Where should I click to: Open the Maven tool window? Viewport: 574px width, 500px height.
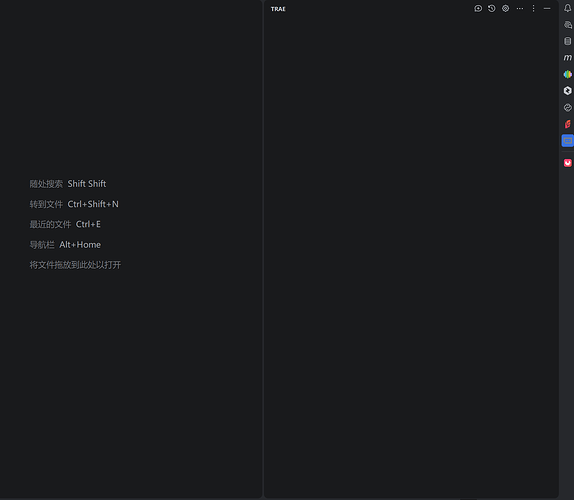click(x=567, y=57)
